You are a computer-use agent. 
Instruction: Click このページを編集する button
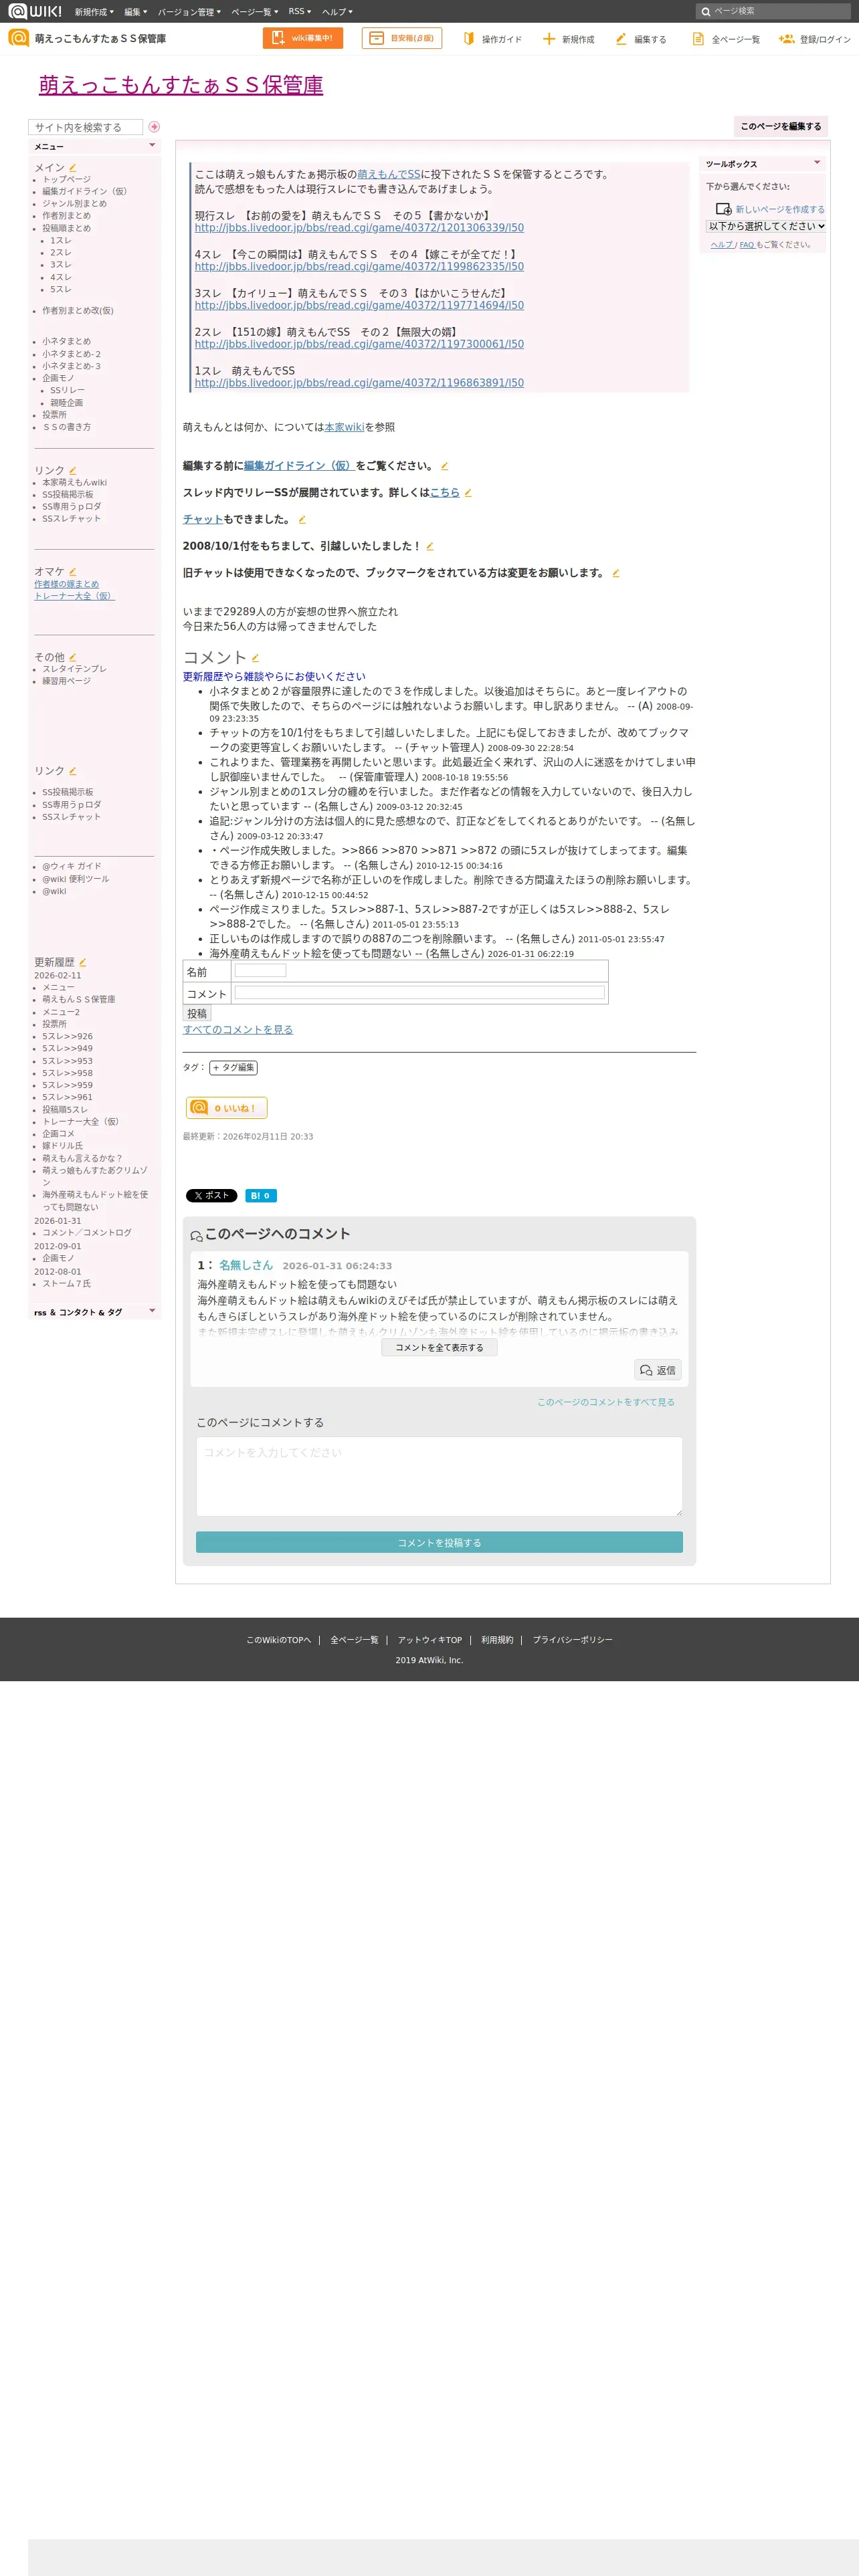point(781,126)
